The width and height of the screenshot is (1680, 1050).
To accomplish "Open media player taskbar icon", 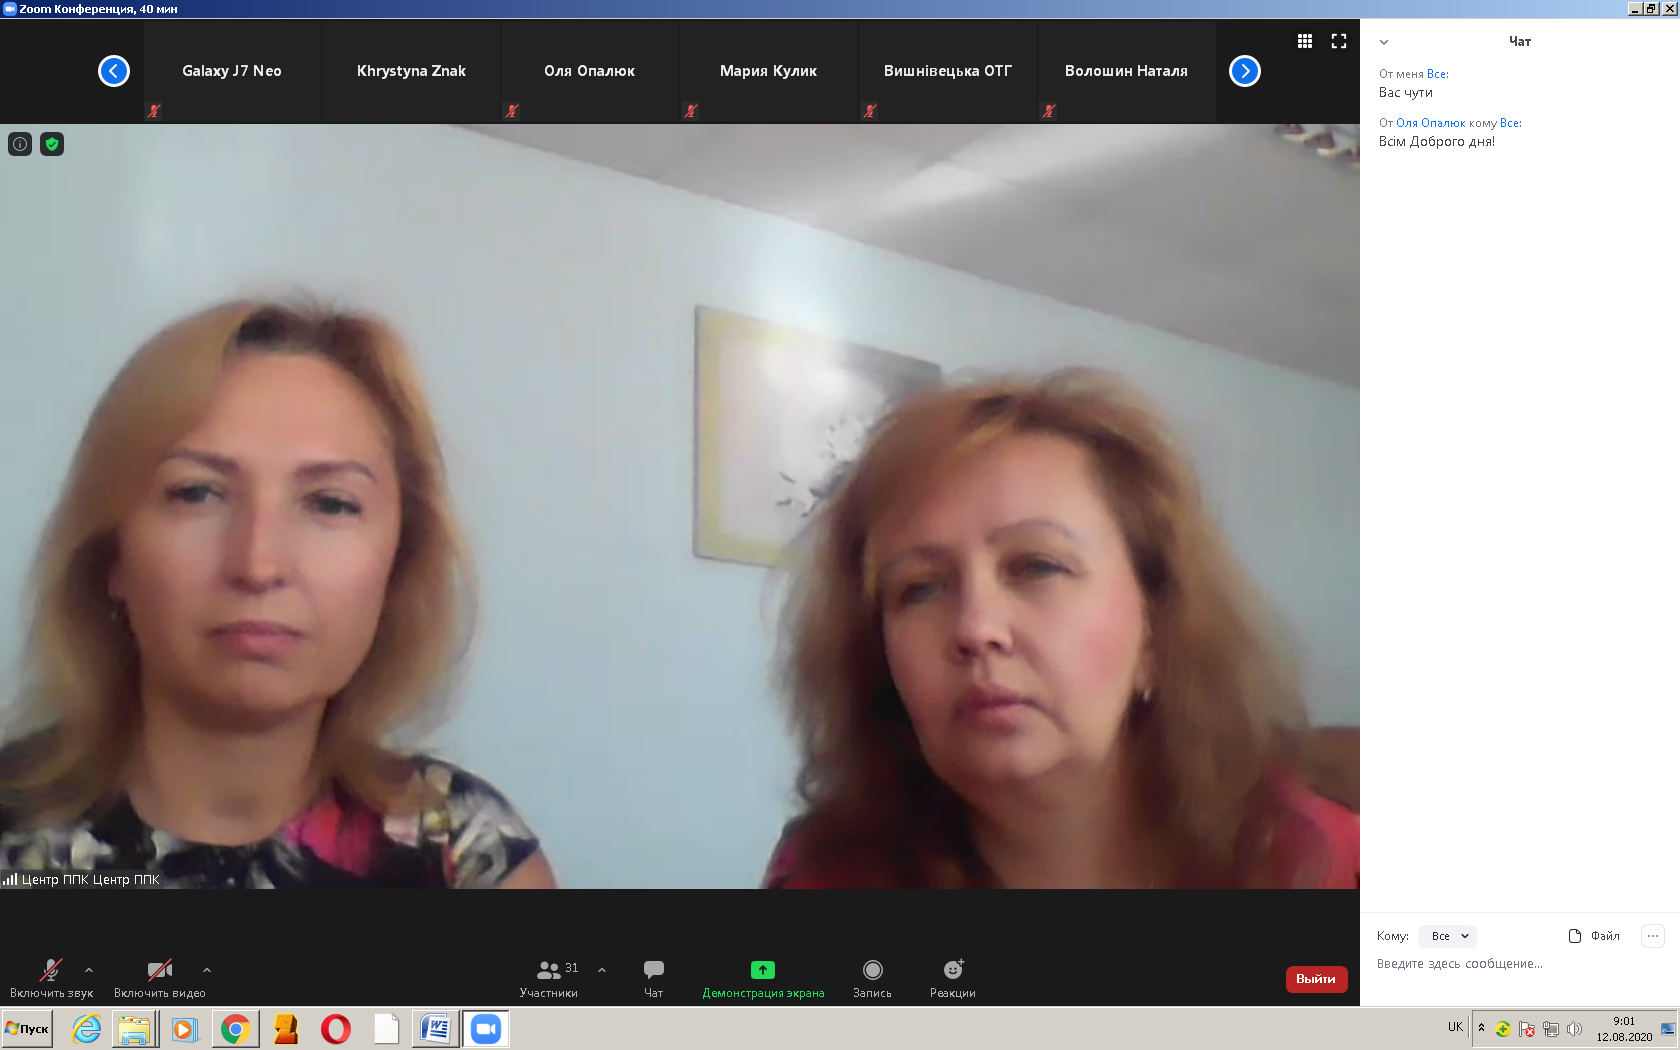I will [x=185, y=1029].
